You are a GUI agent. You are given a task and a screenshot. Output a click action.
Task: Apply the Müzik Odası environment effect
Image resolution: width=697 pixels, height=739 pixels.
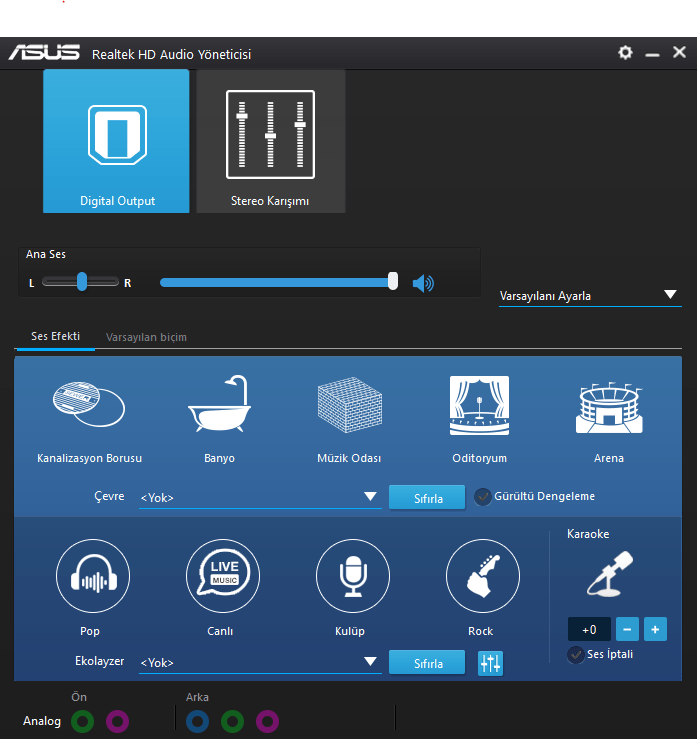(349, 405)
